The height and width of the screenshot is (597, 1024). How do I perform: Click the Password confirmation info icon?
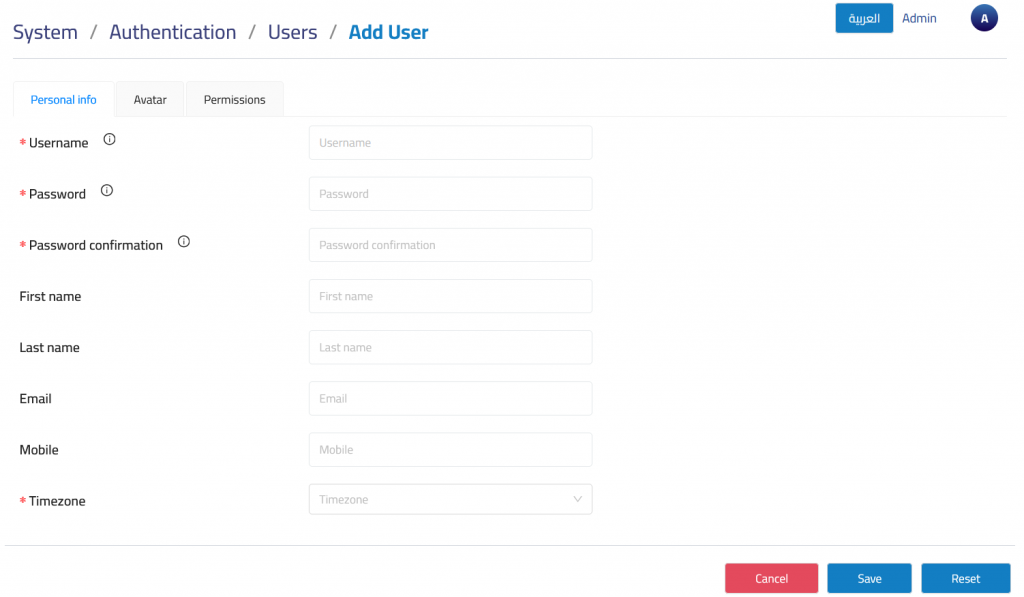(x=184, y=242)
